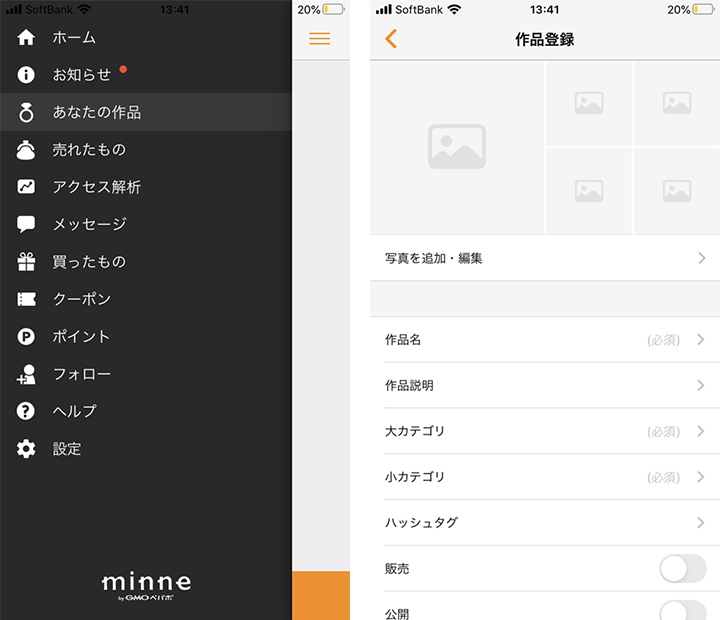Screen dimensions: 720x620
Task: Tap the bottom-middle small photo placeholder
Action: tap(589, 191)
